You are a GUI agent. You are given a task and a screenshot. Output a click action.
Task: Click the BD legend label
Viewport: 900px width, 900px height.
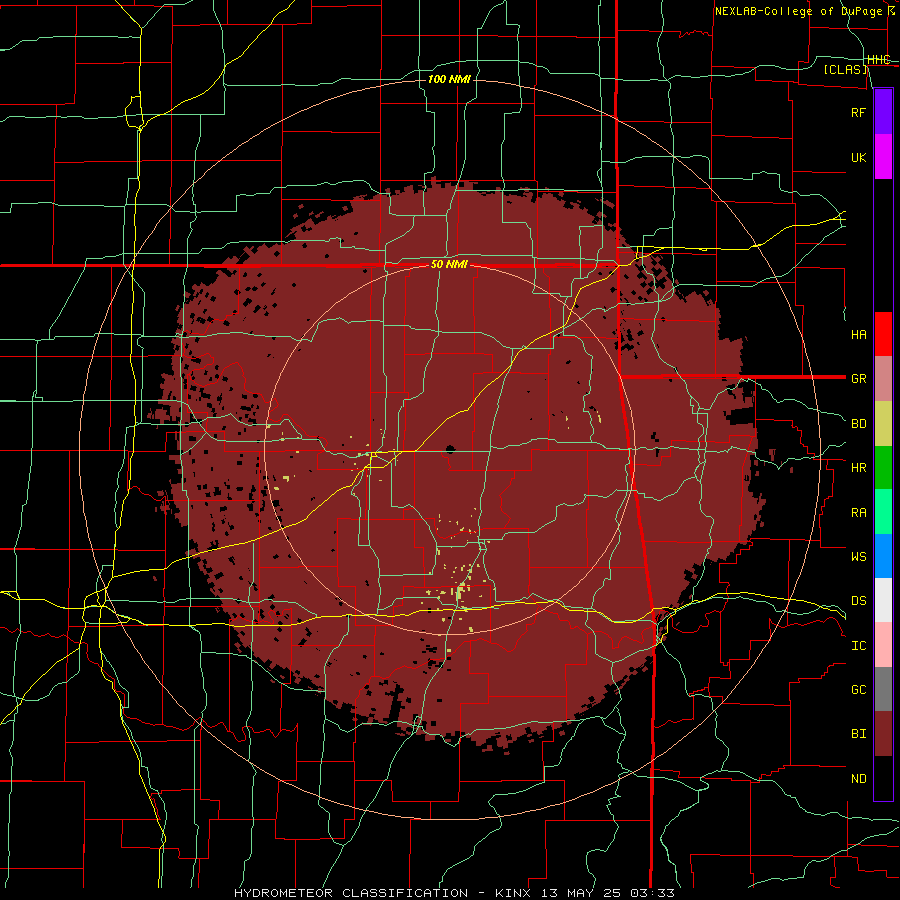pos(858,424)
